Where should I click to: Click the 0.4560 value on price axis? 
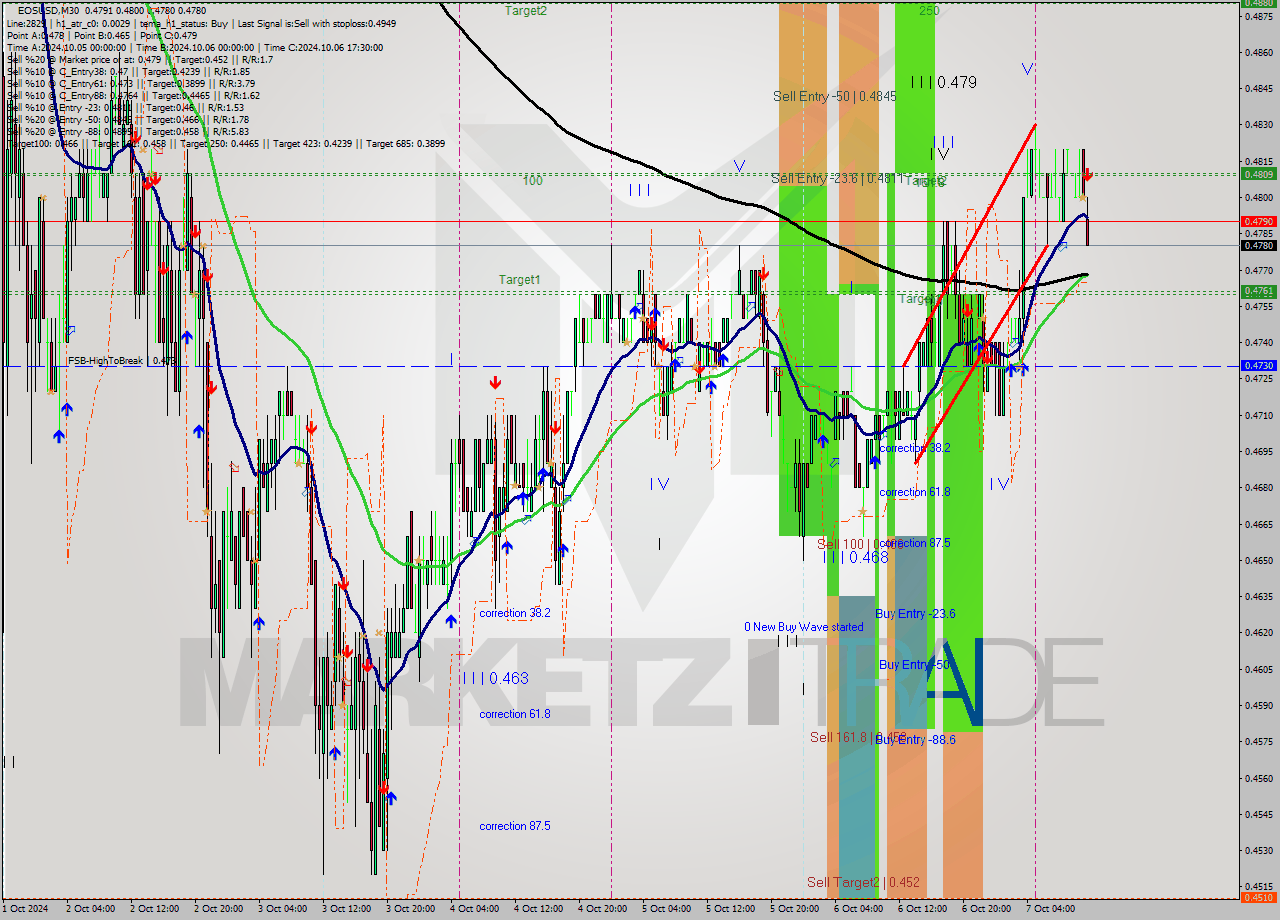click(1258, 778)
